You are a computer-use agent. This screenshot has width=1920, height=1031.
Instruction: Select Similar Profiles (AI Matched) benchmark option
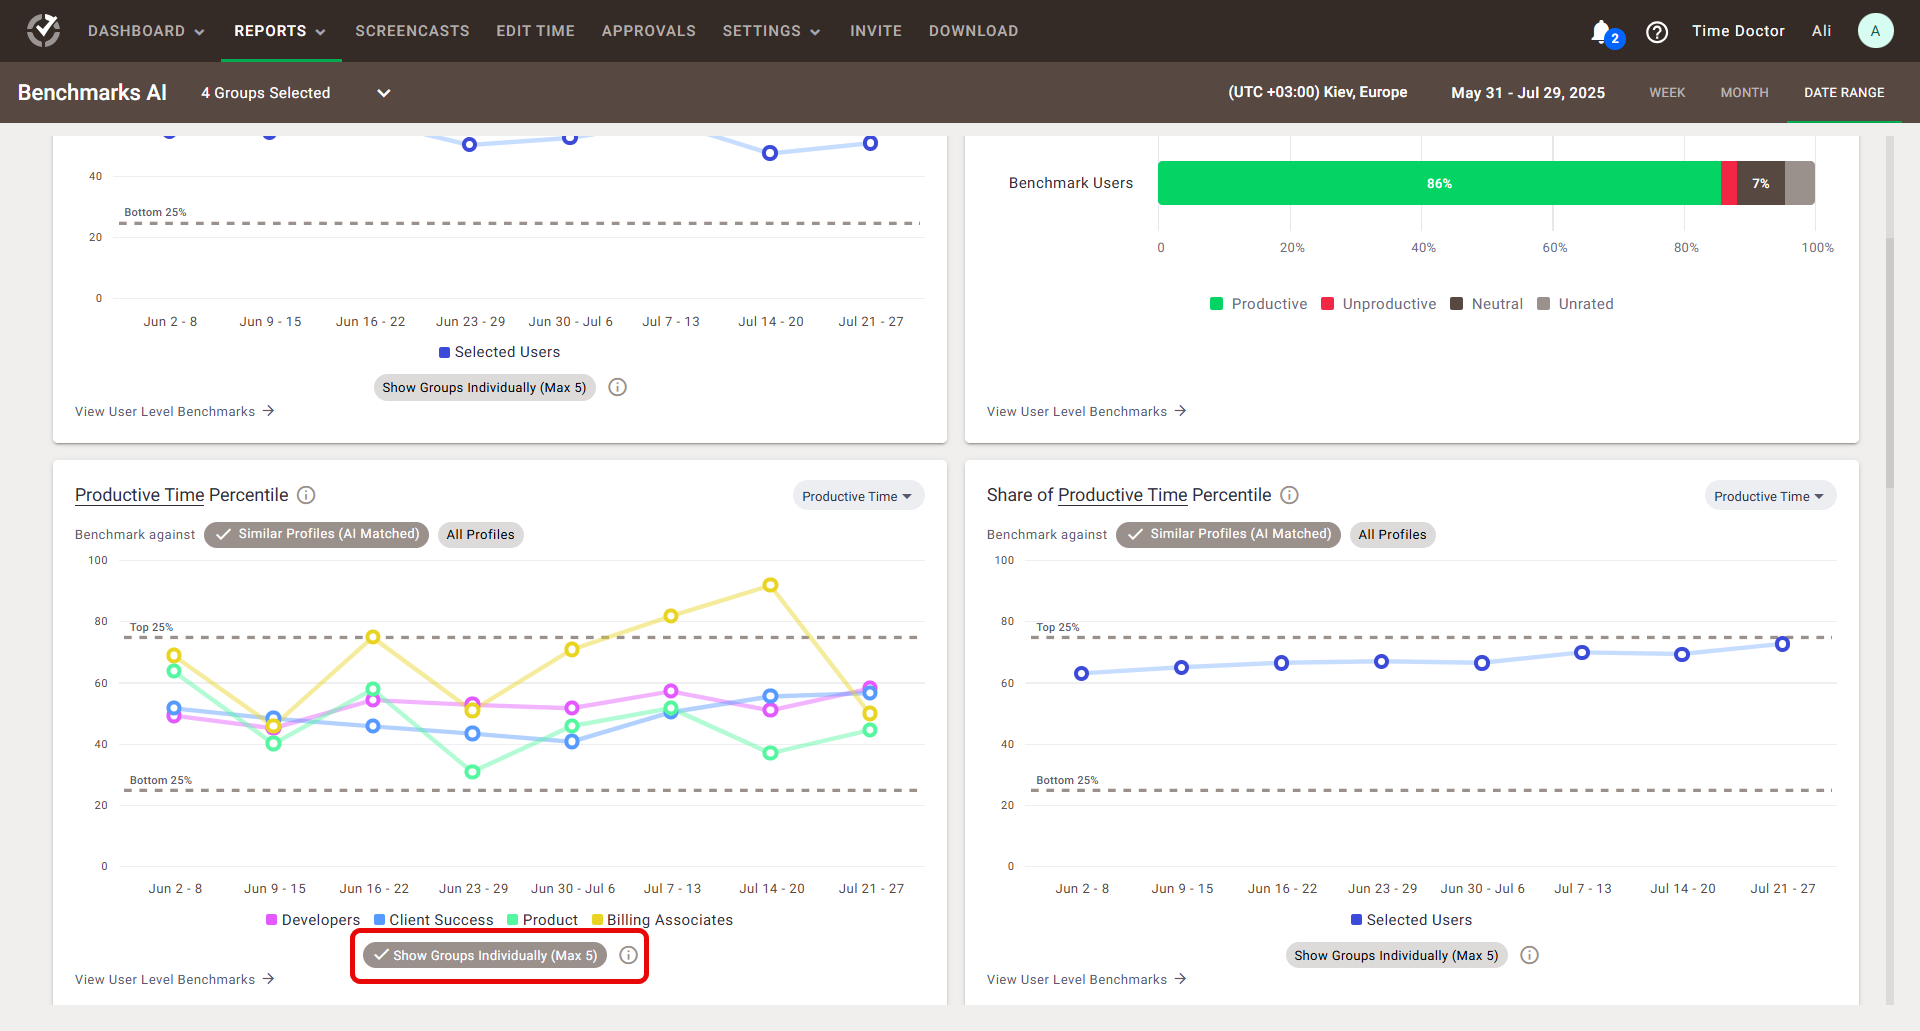[x=316, y=535]
